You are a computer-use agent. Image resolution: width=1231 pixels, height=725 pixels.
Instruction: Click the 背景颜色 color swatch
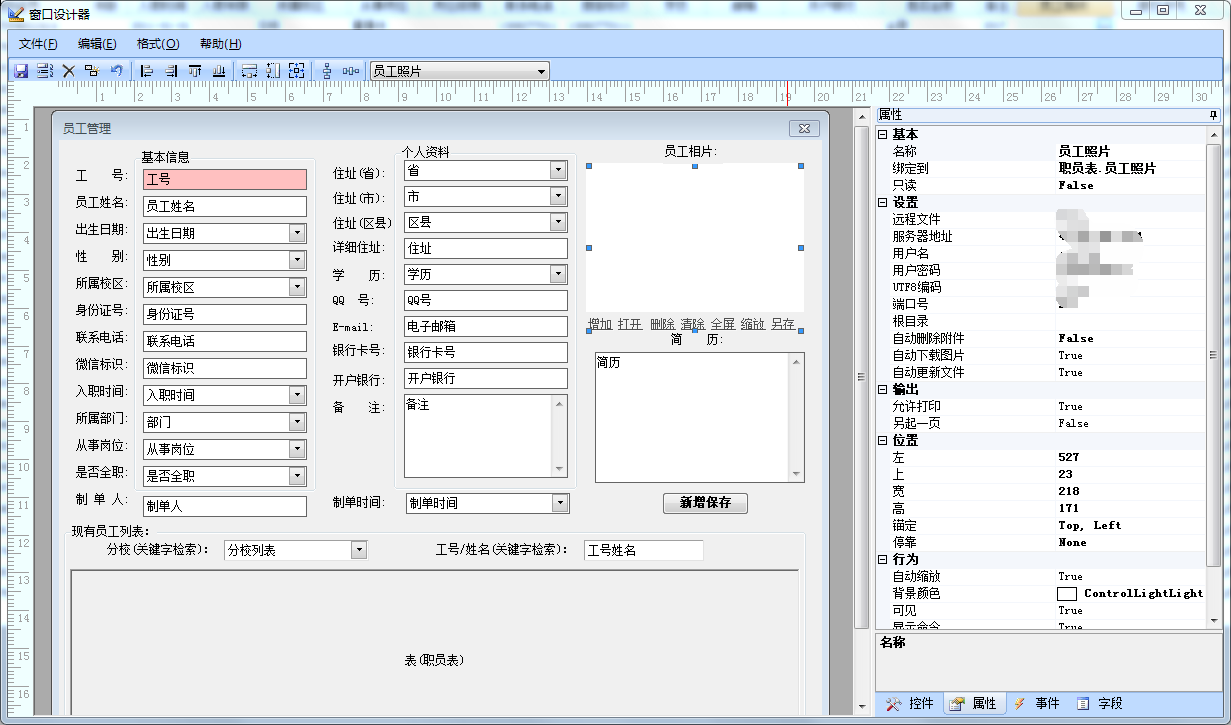pos(1067,594)
